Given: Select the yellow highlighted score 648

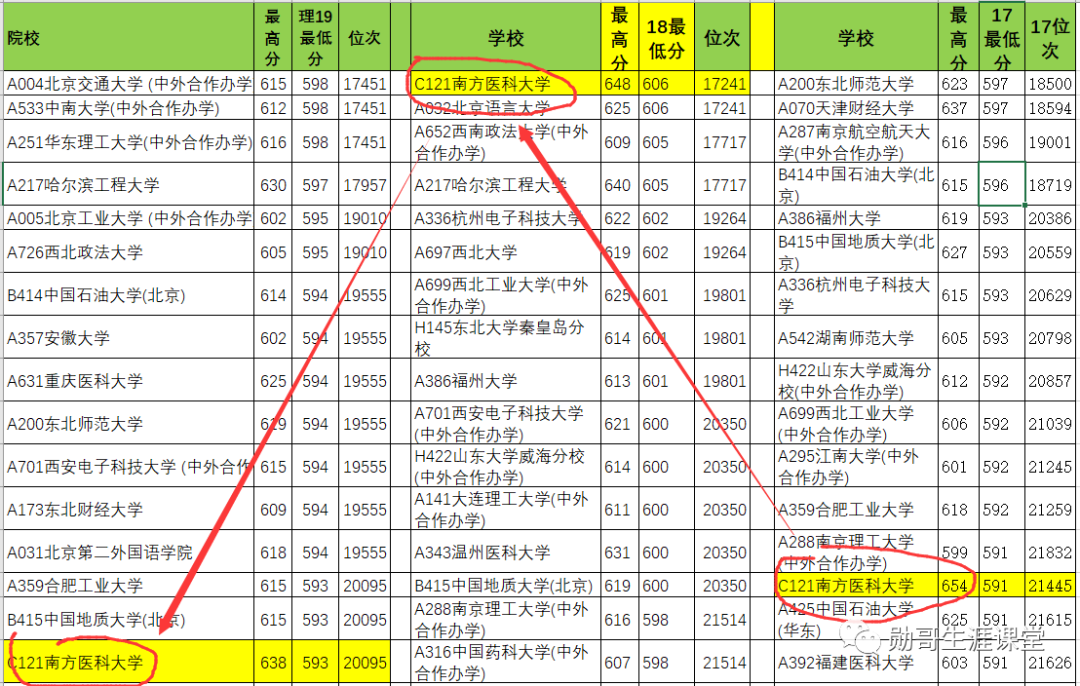Looking at the screenshot, I should [x=618, y=85].
